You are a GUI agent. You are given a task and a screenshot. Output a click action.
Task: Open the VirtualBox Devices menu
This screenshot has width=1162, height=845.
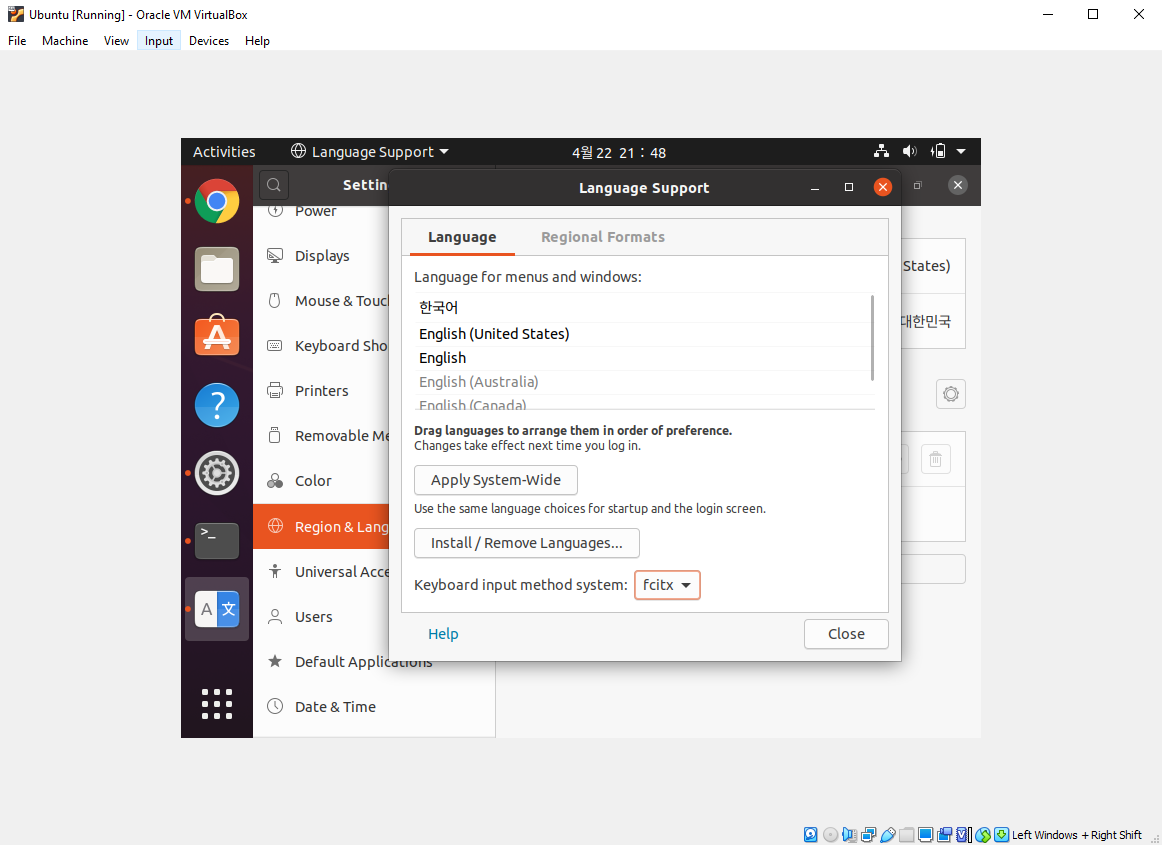(x=209, y=41)
